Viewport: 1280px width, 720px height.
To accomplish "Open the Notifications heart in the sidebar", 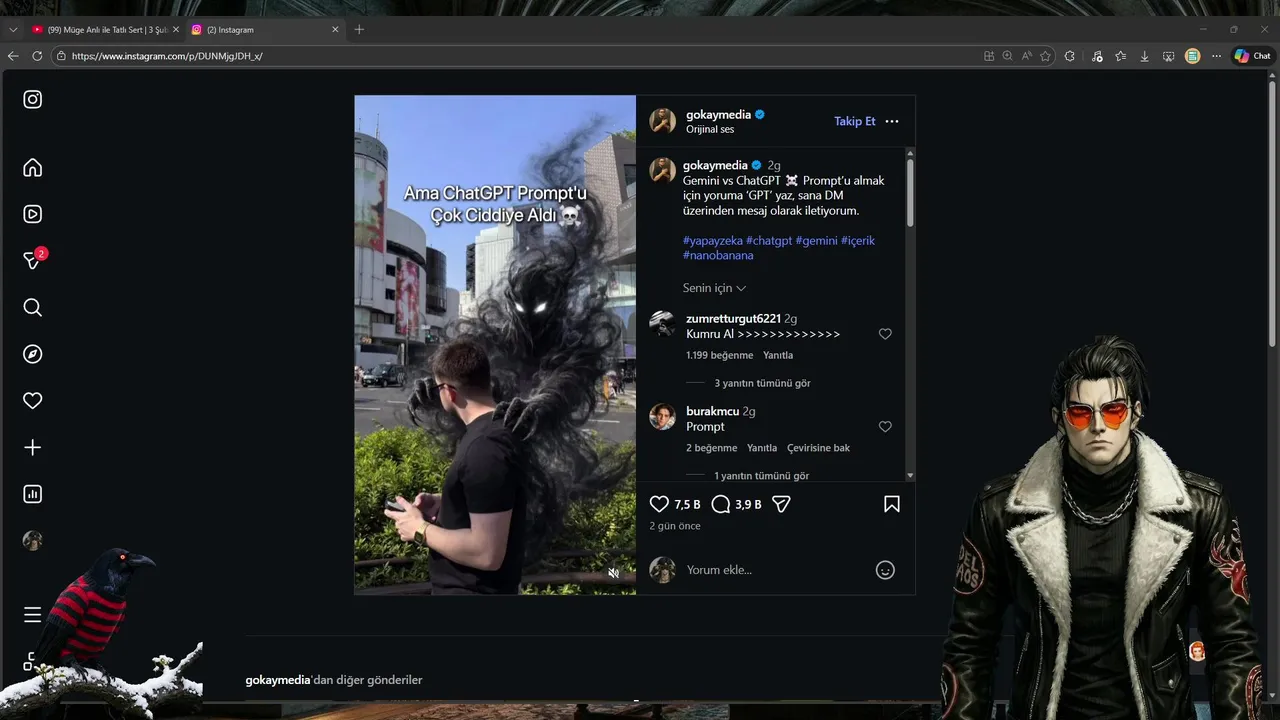I will click(33, 400).
